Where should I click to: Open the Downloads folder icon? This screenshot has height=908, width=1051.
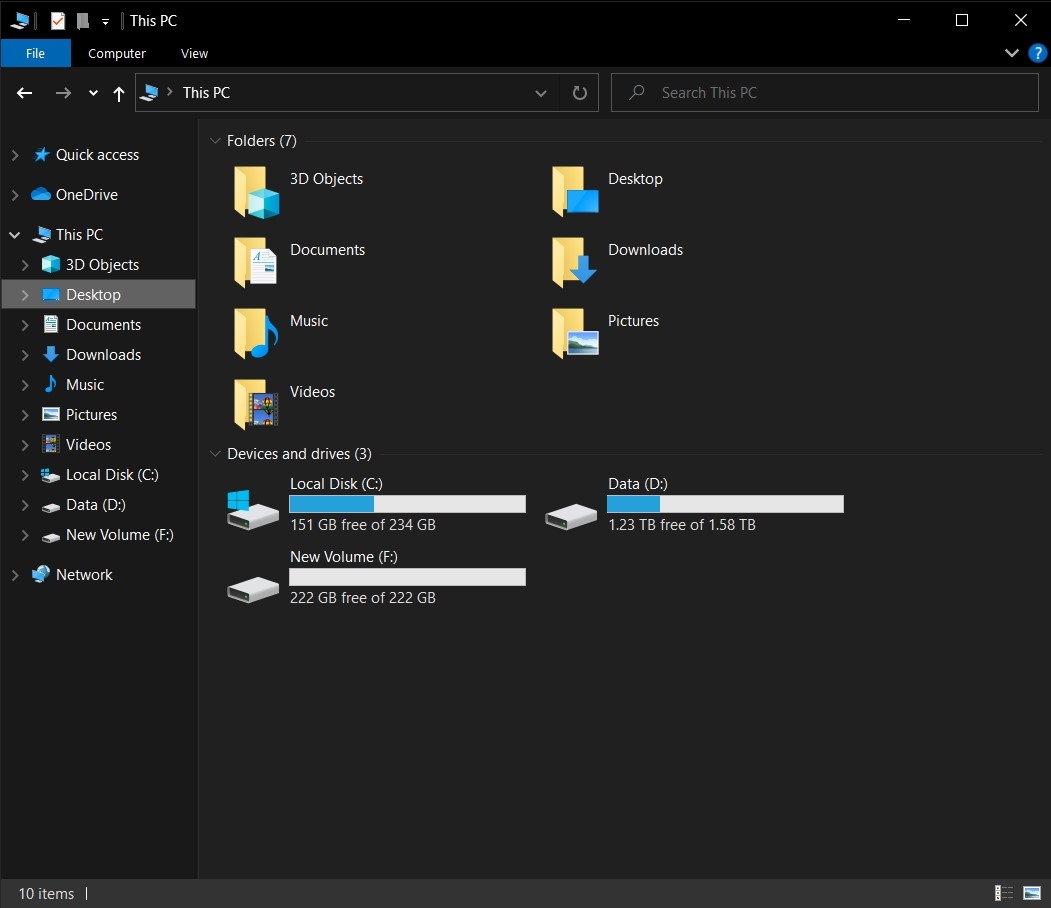572,261
